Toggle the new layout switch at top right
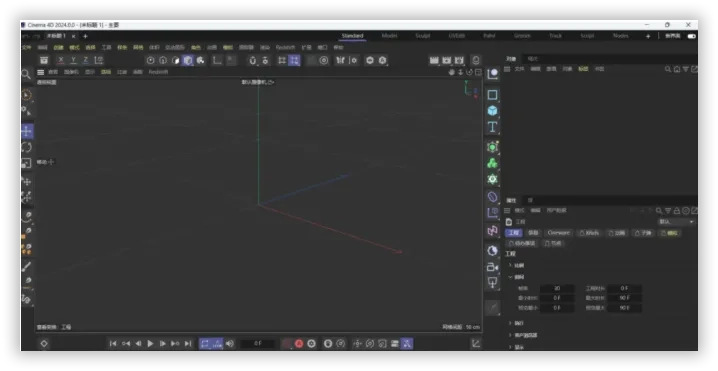Image resolution: width=718 pixels, height=371 pixels. tap(691, 36)
